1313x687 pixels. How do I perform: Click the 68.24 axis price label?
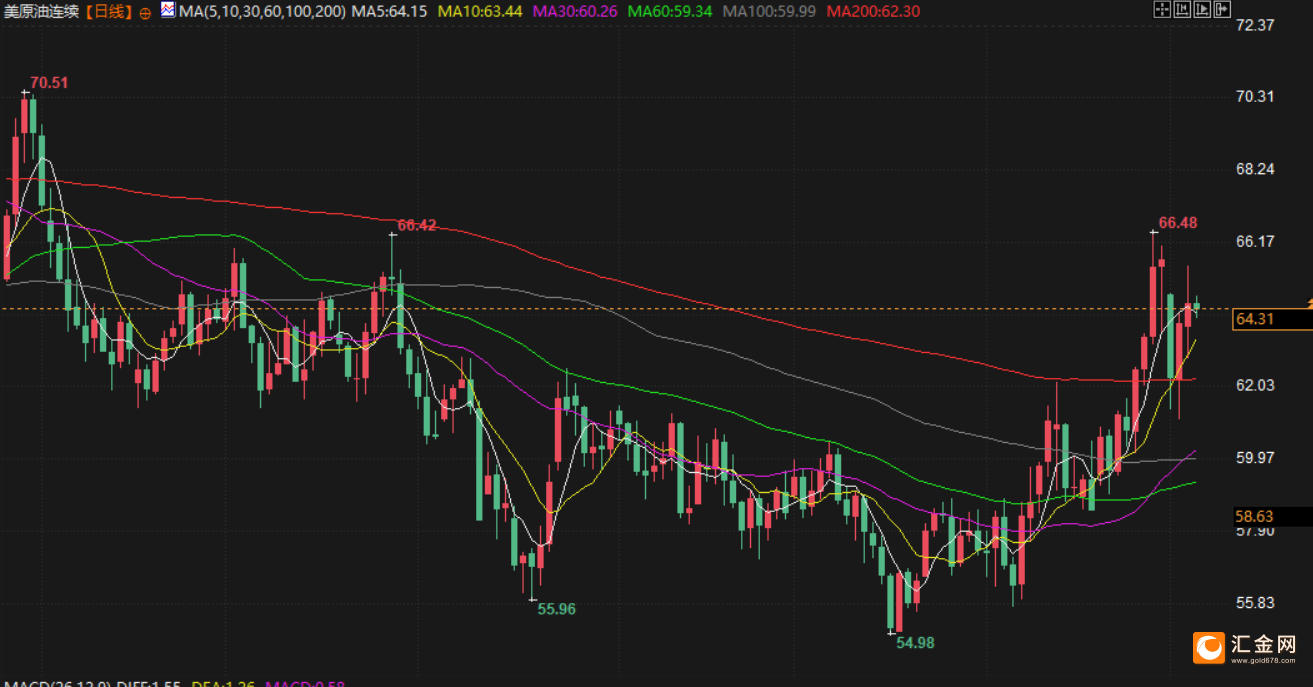[1255, 169]
